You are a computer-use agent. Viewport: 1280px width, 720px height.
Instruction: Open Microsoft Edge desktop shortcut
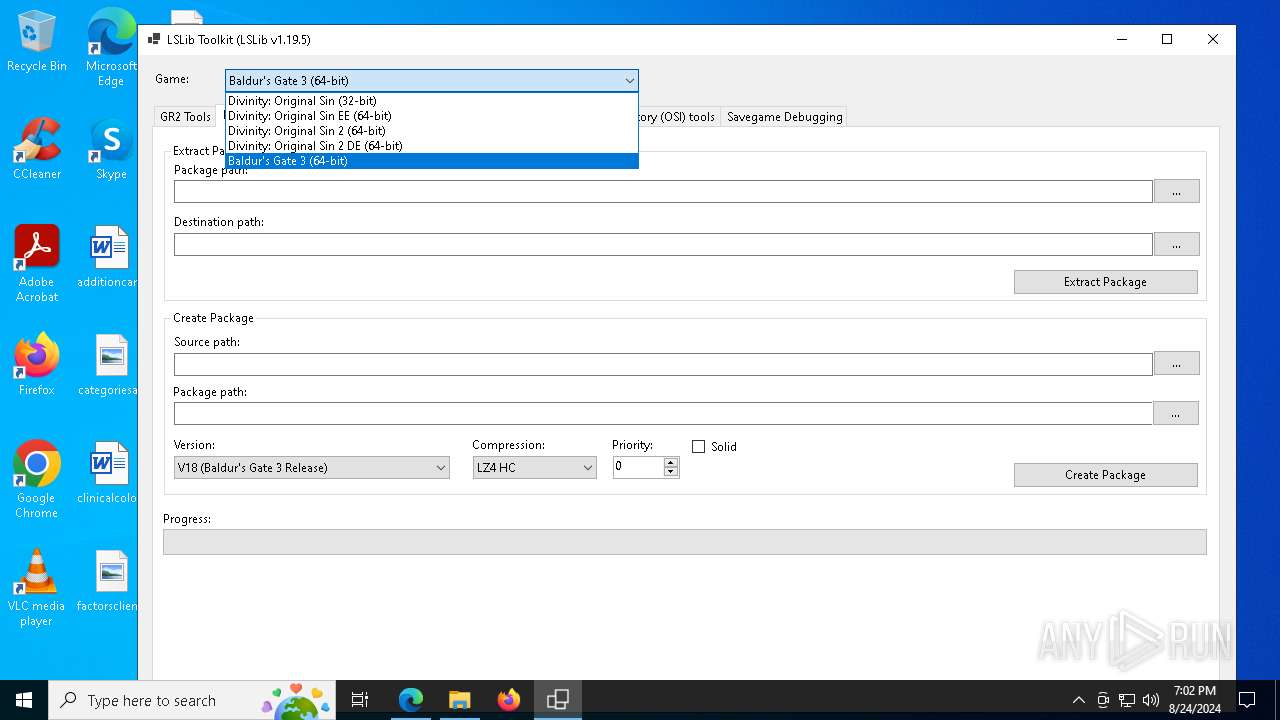tap(111, 47)
